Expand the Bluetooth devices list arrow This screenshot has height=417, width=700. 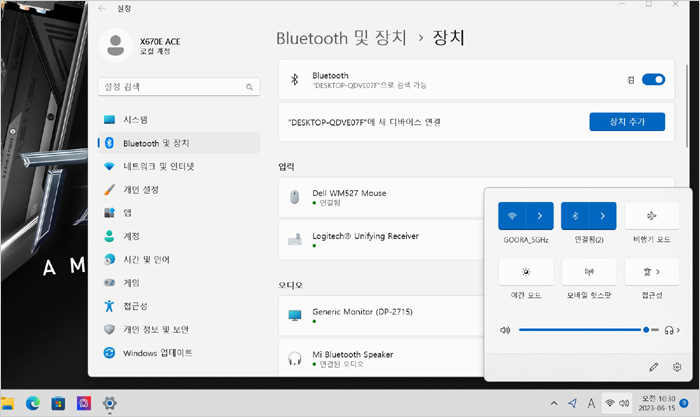tap(604, 215)
